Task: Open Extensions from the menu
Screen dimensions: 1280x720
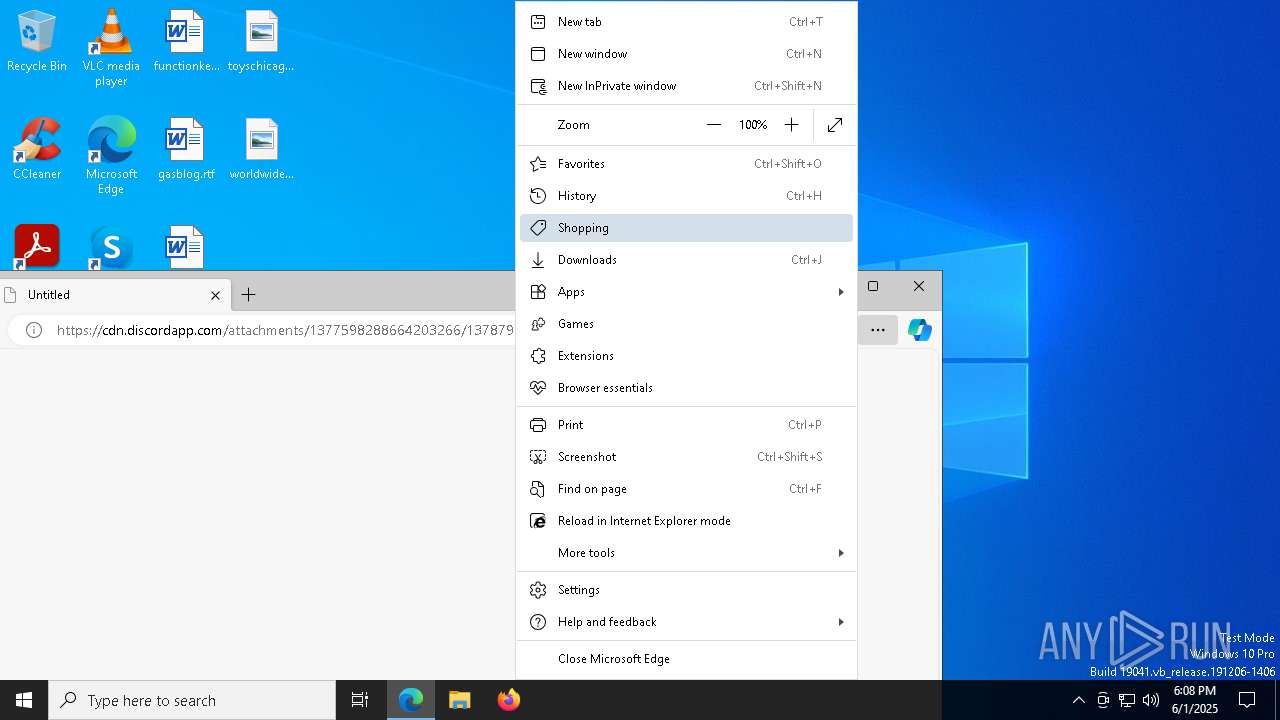Action: pos(686,356)
